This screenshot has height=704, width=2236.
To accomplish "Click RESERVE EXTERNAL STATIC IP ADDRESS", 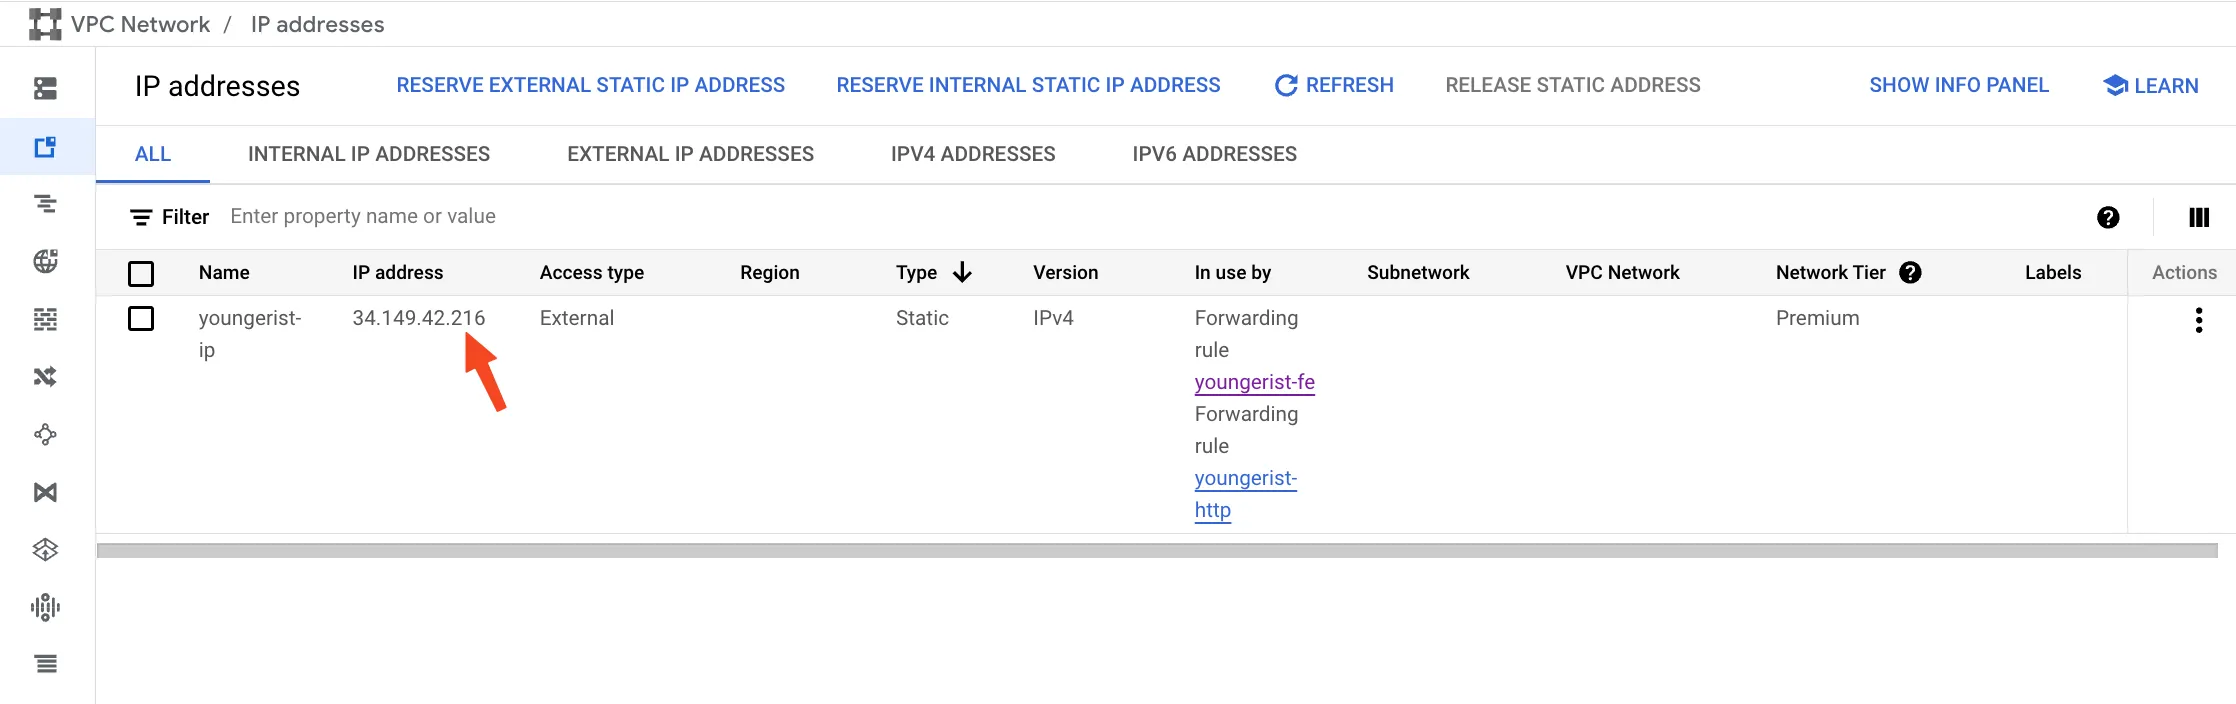I will (591, 85).
